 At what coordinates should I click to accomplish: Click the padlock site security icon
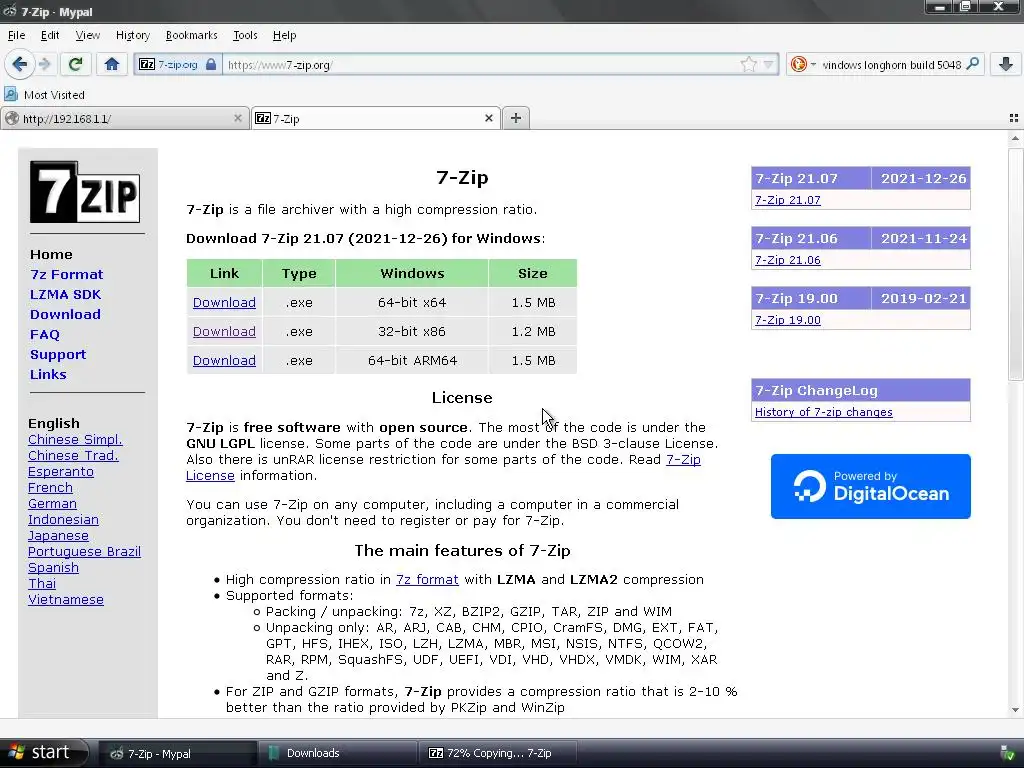211,64
